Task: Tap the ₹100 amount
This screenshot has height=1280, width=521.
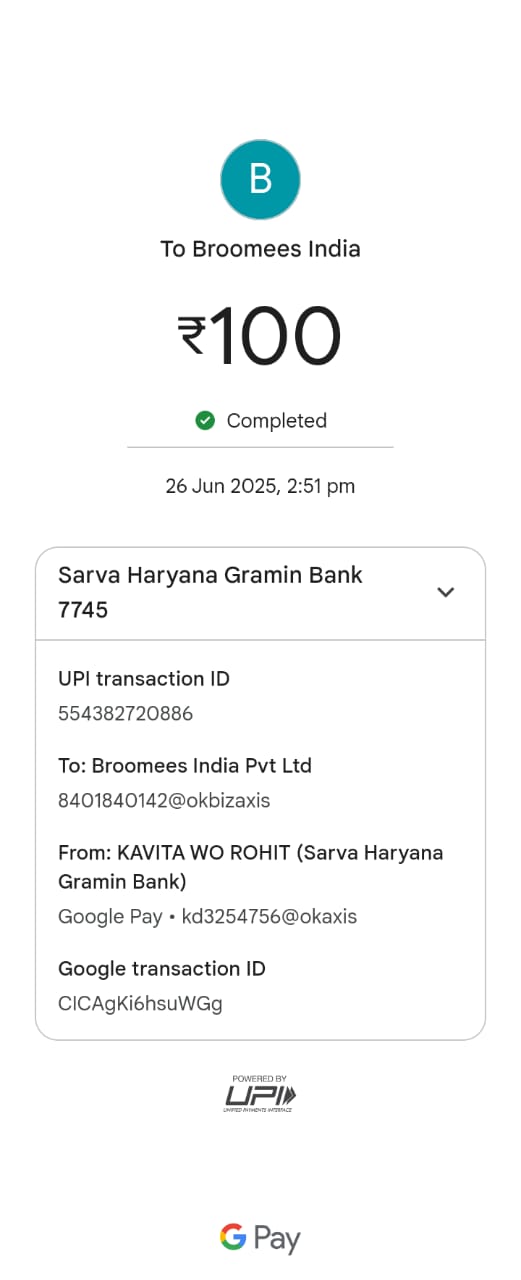Action: (x=260, y=336)
